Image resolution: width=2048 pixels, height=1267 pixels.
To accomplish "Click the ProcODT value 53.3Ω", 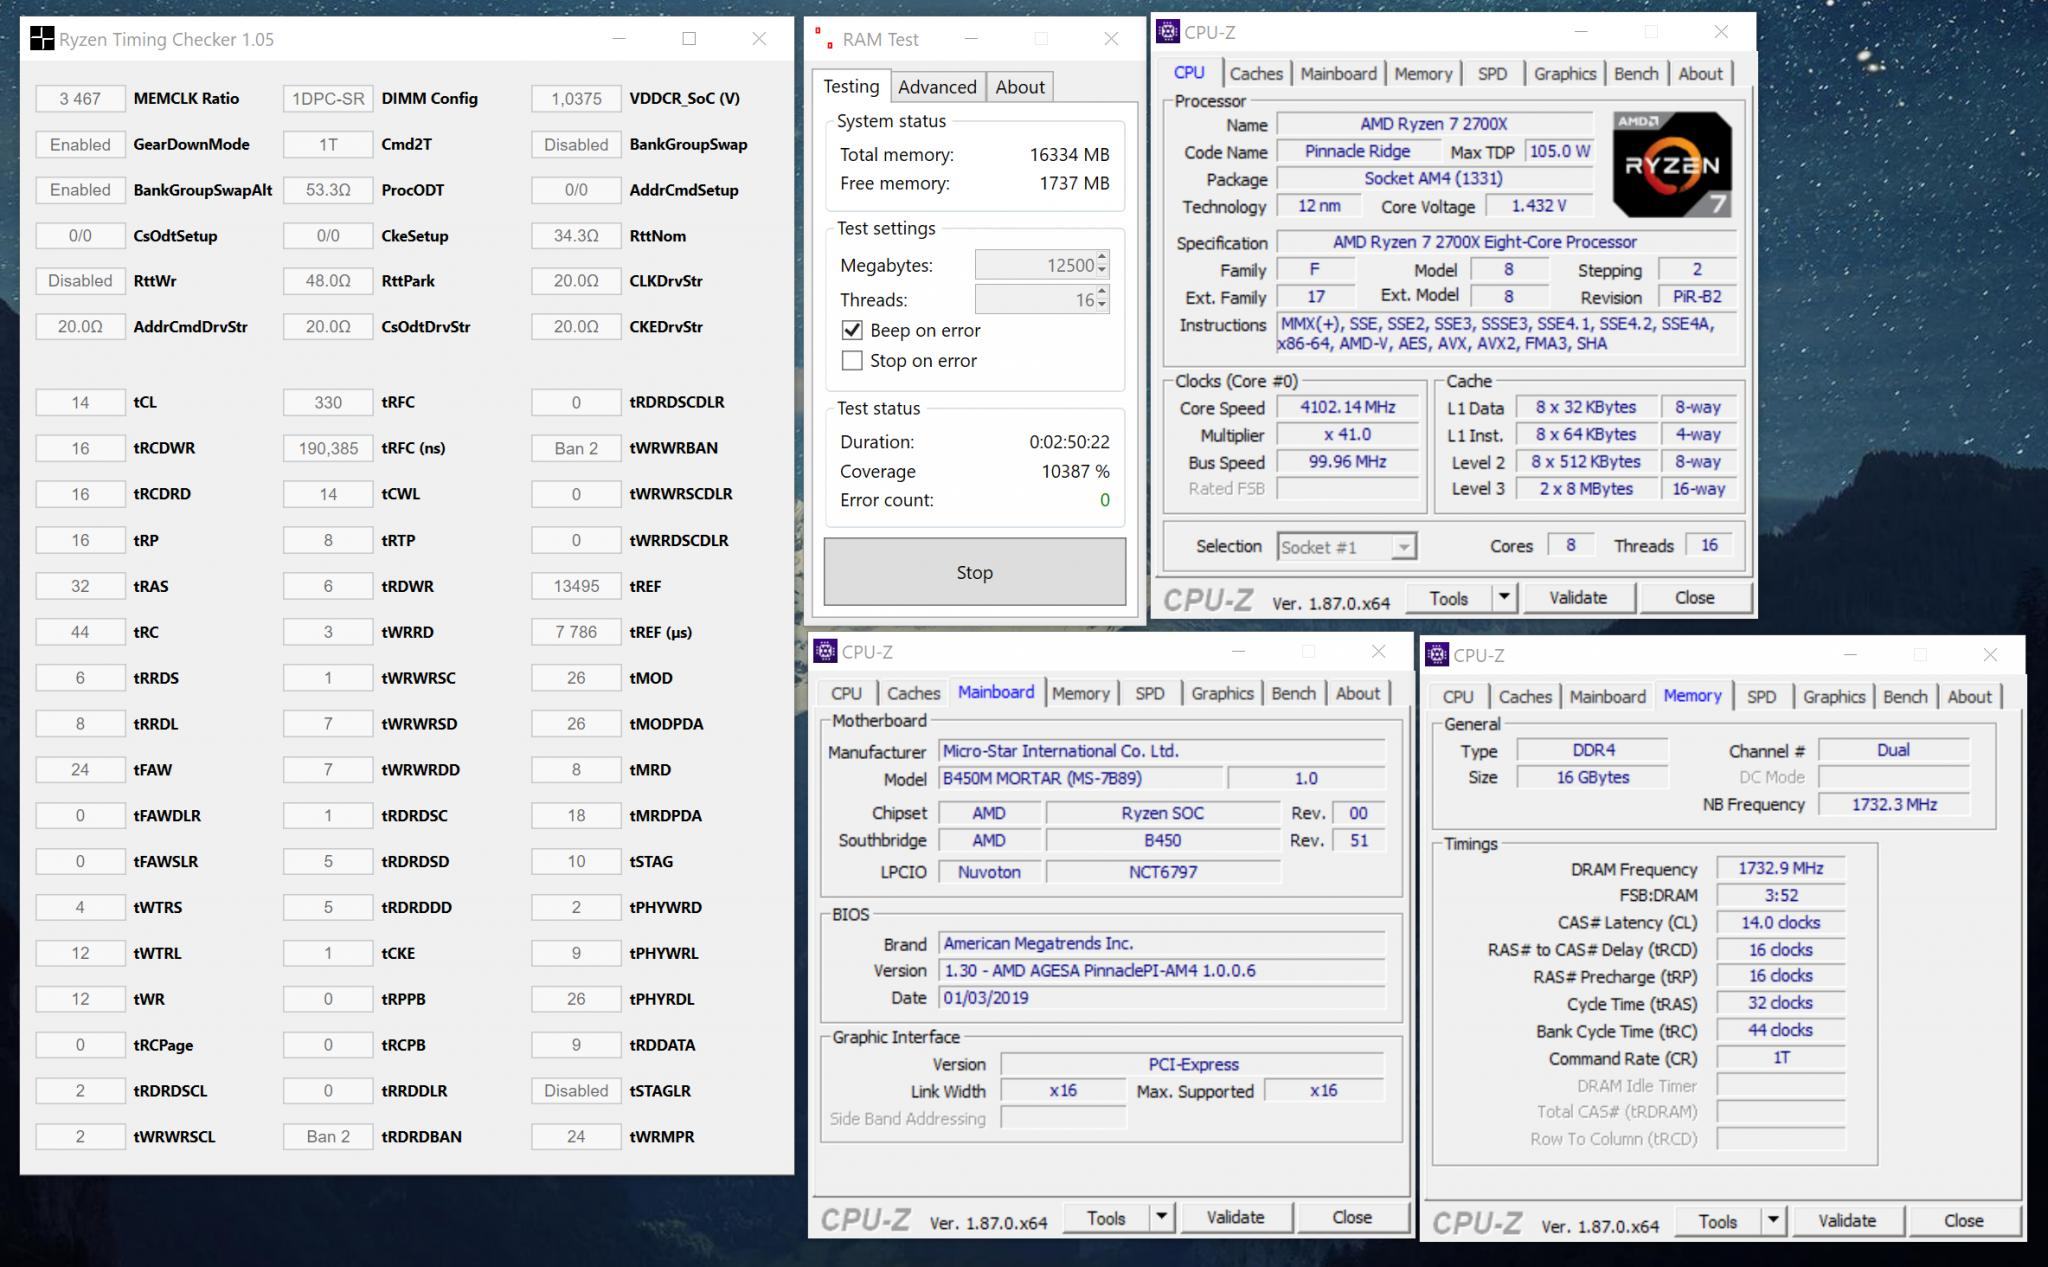I will click(328, 190).
